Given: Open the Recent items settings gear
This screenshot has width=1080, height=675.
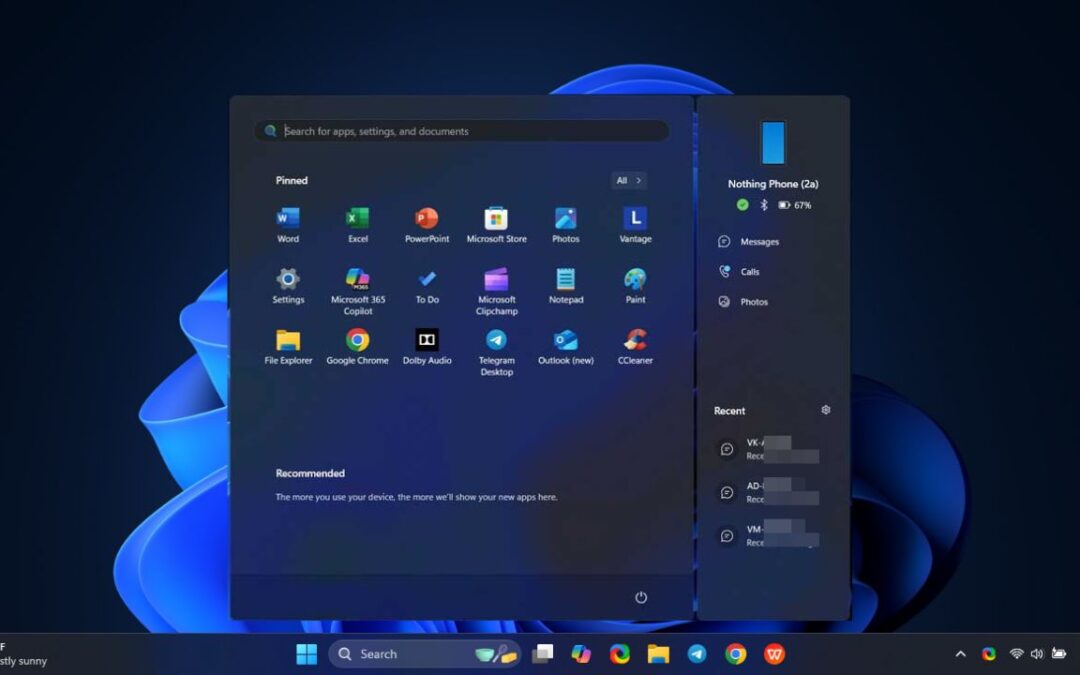Looking at the screenshot, I should point(825,410).
